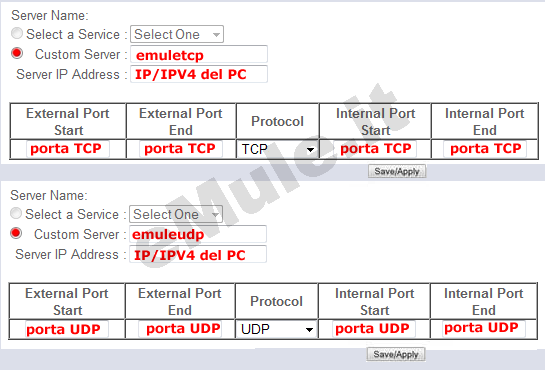Click External Port Start field for UDP
Viewport: 545px width, 370px height.
(67, 329)
